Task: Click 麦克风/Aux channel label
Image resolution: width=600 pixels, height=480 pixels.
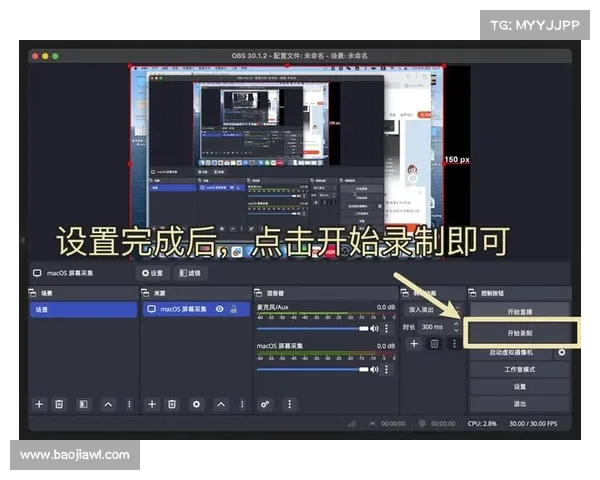Action: 272,307
